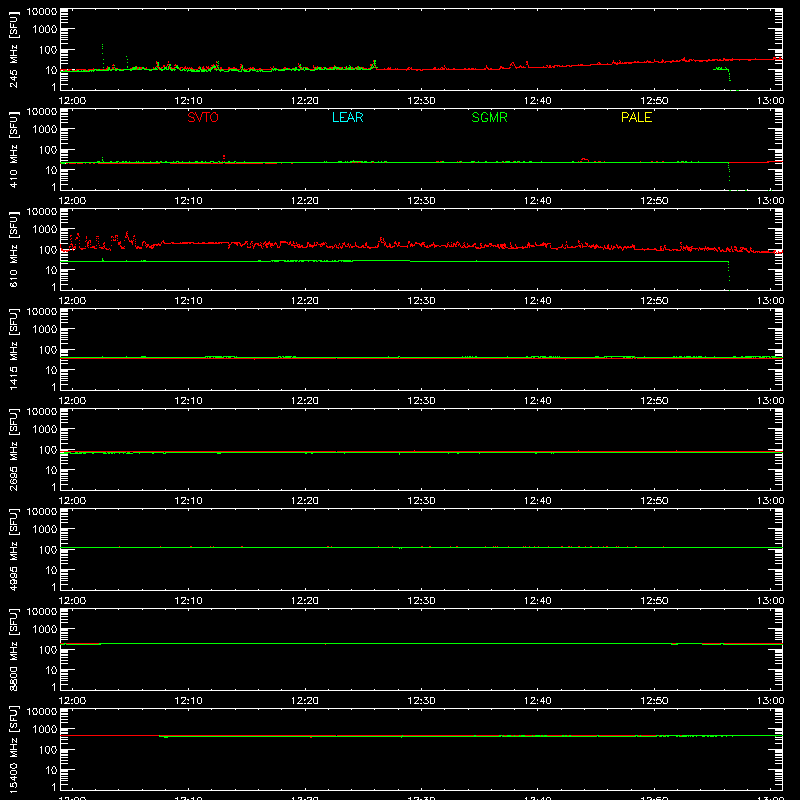Viewport: 800px width, 800px height.
Task: Select the 15400 MHz [SFU] axis title
Action: [x=14, y=749]
